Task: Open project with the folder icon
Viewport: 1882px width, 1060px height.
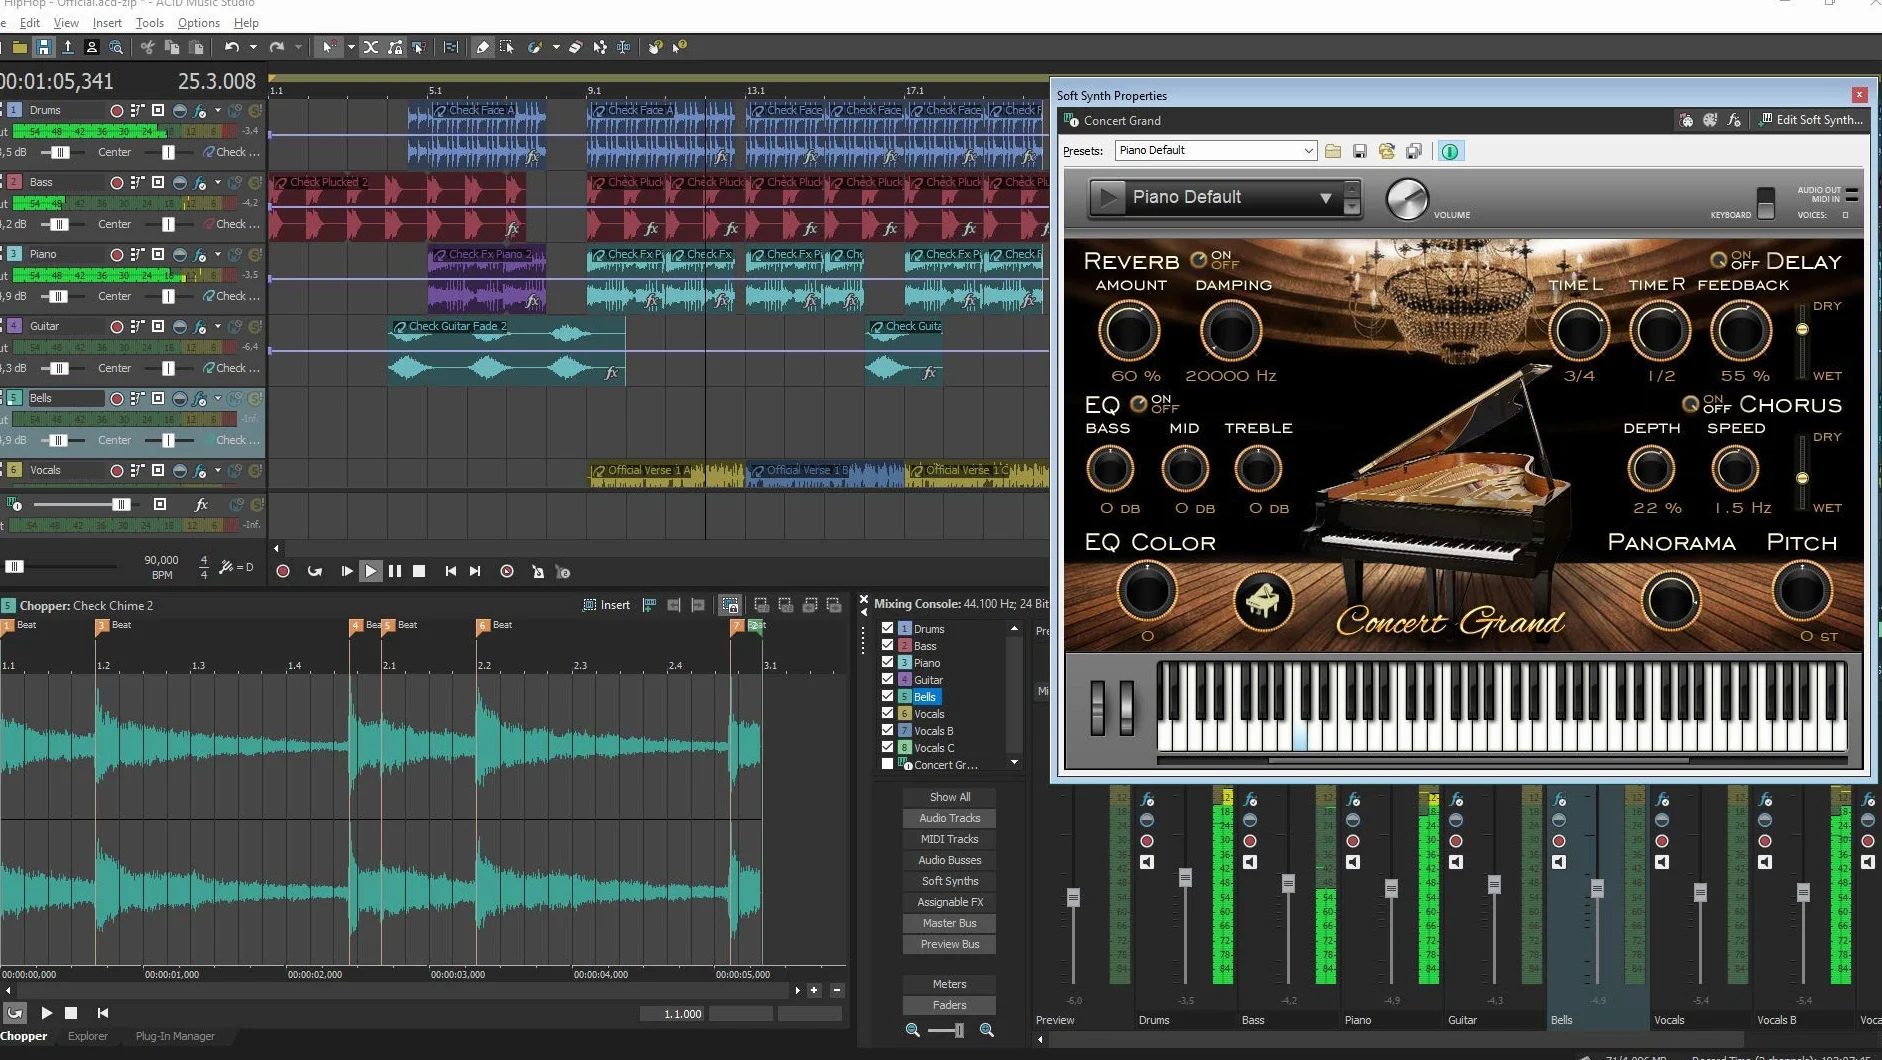Action: [x=20, y=47]
